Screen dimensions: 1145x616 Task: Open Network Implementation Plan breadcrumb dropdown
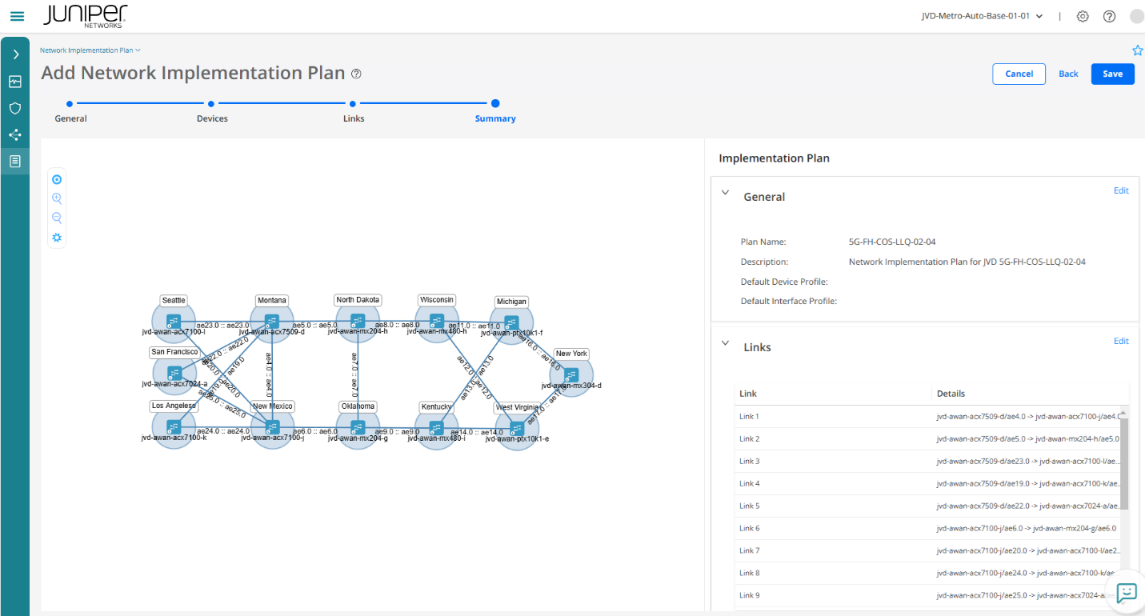click(91, 49)
